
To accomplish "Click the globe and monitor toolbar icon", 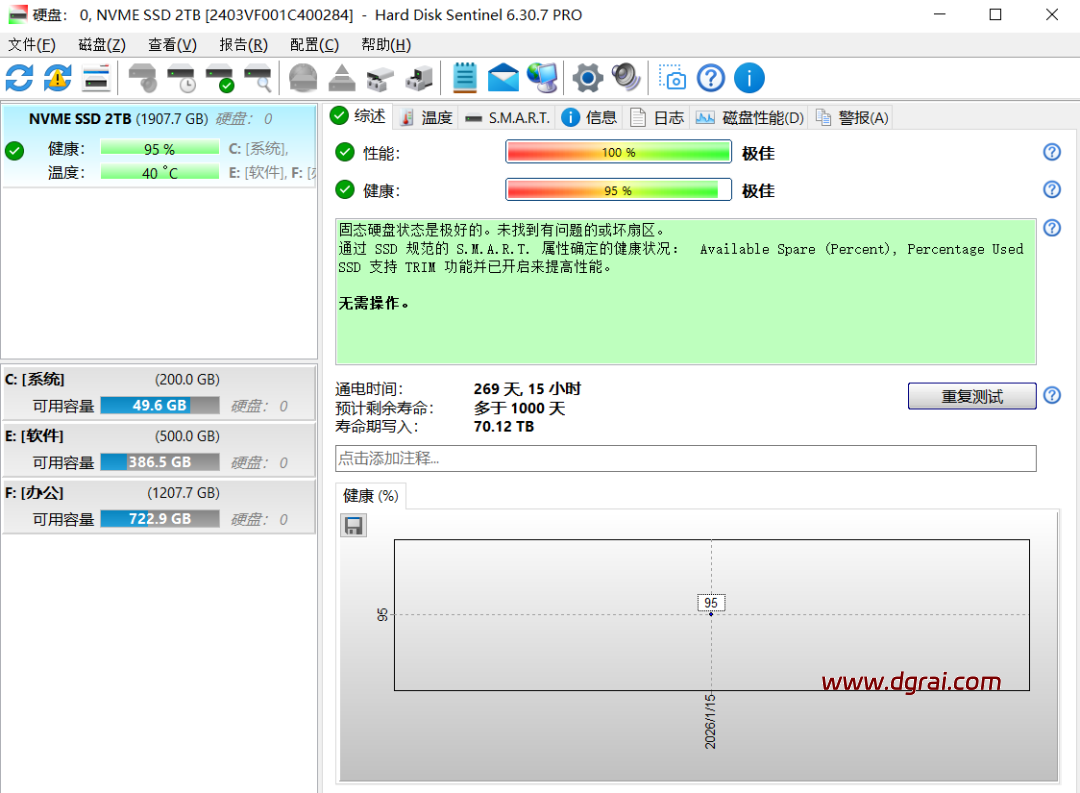I will (542, 78).
